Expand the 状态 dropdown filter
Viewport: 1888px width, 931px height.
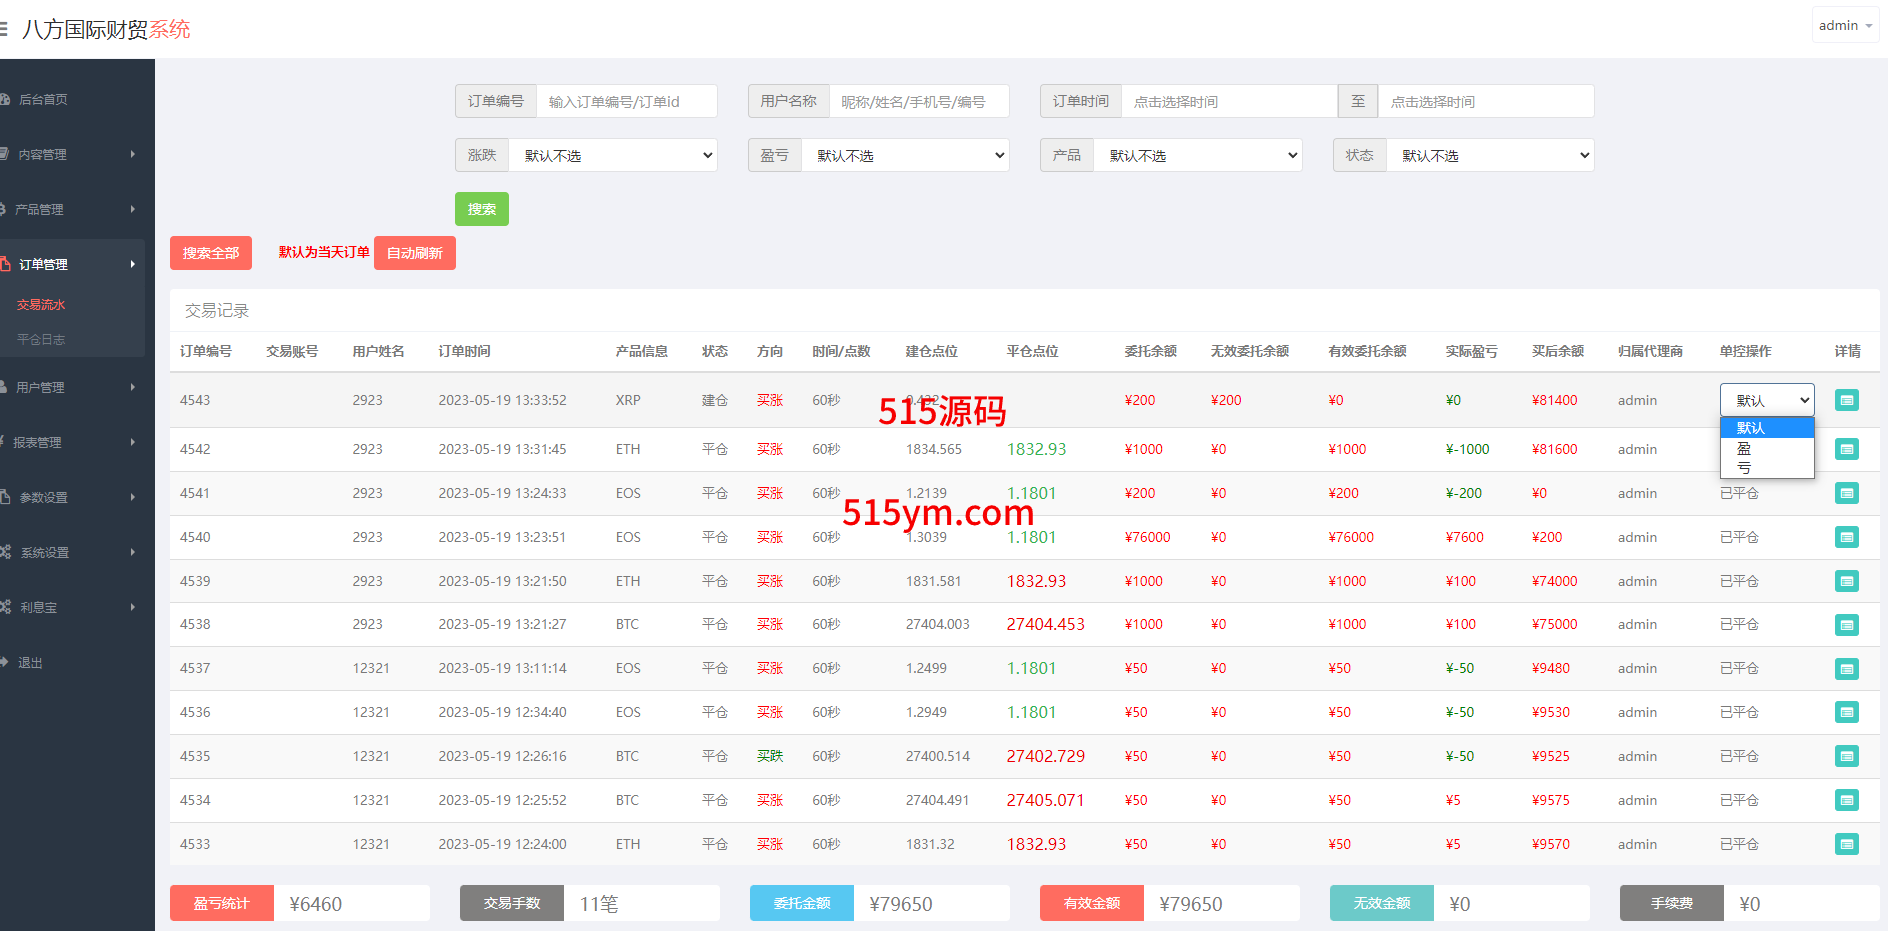(1490, 155)
